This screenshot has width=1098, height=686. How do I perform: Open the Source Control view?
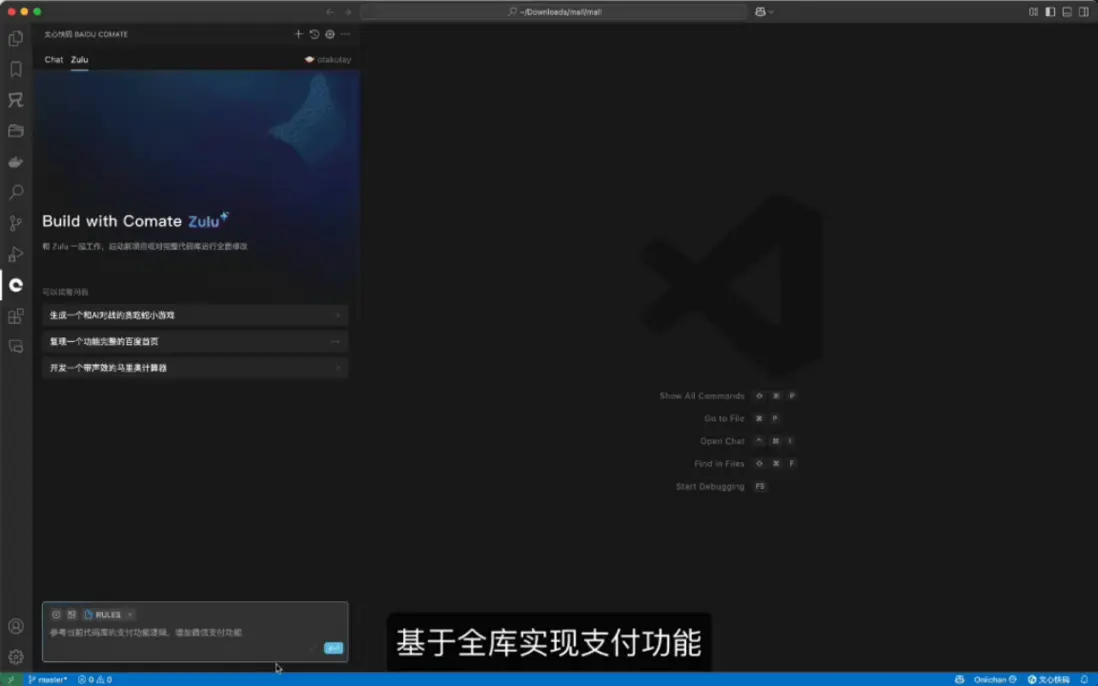tap(14, 222)
